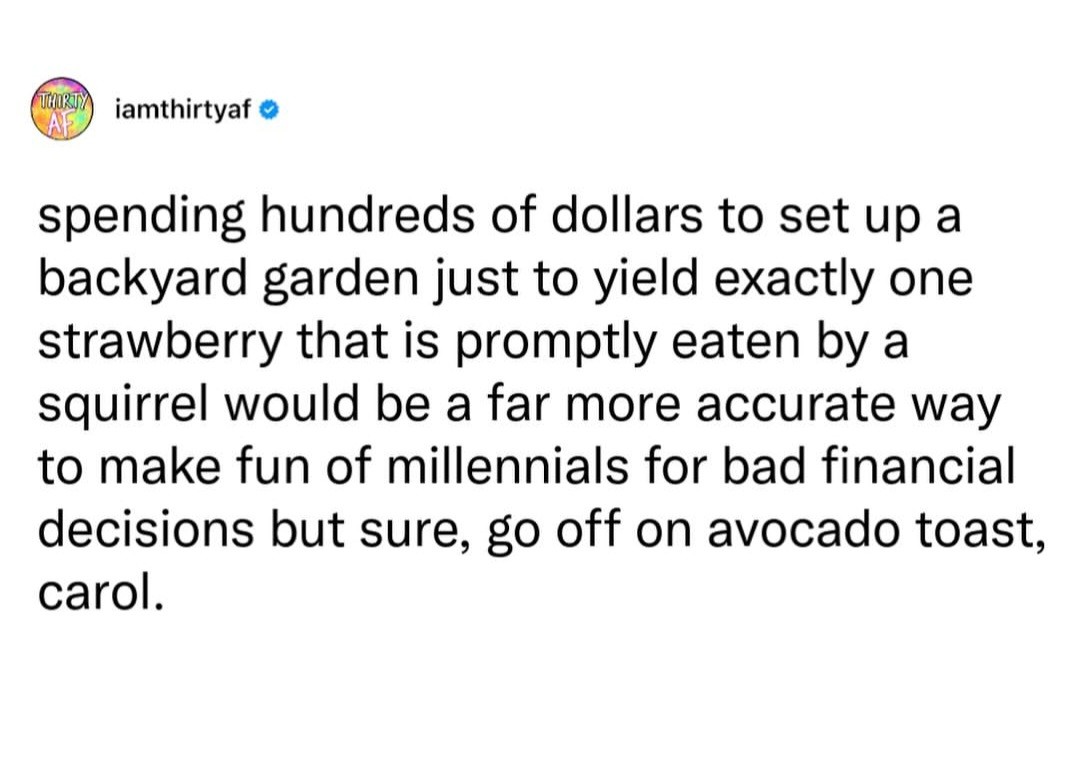Click the word "millennials" in the post
The image size is (1080, 757).
click(507, 466)
